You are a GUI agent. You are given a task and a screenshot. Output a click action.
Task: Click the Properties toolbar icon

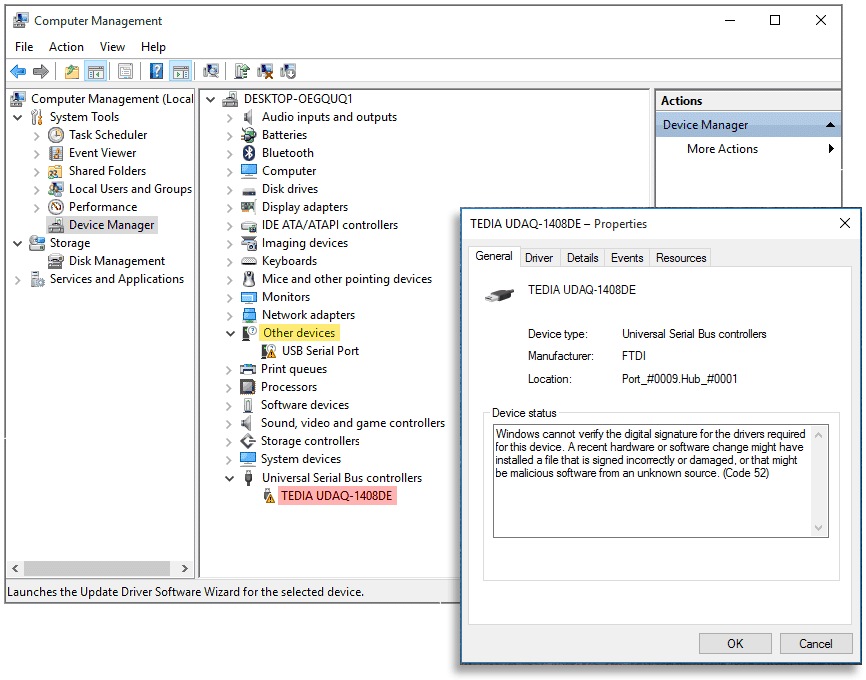click(125, 71)
